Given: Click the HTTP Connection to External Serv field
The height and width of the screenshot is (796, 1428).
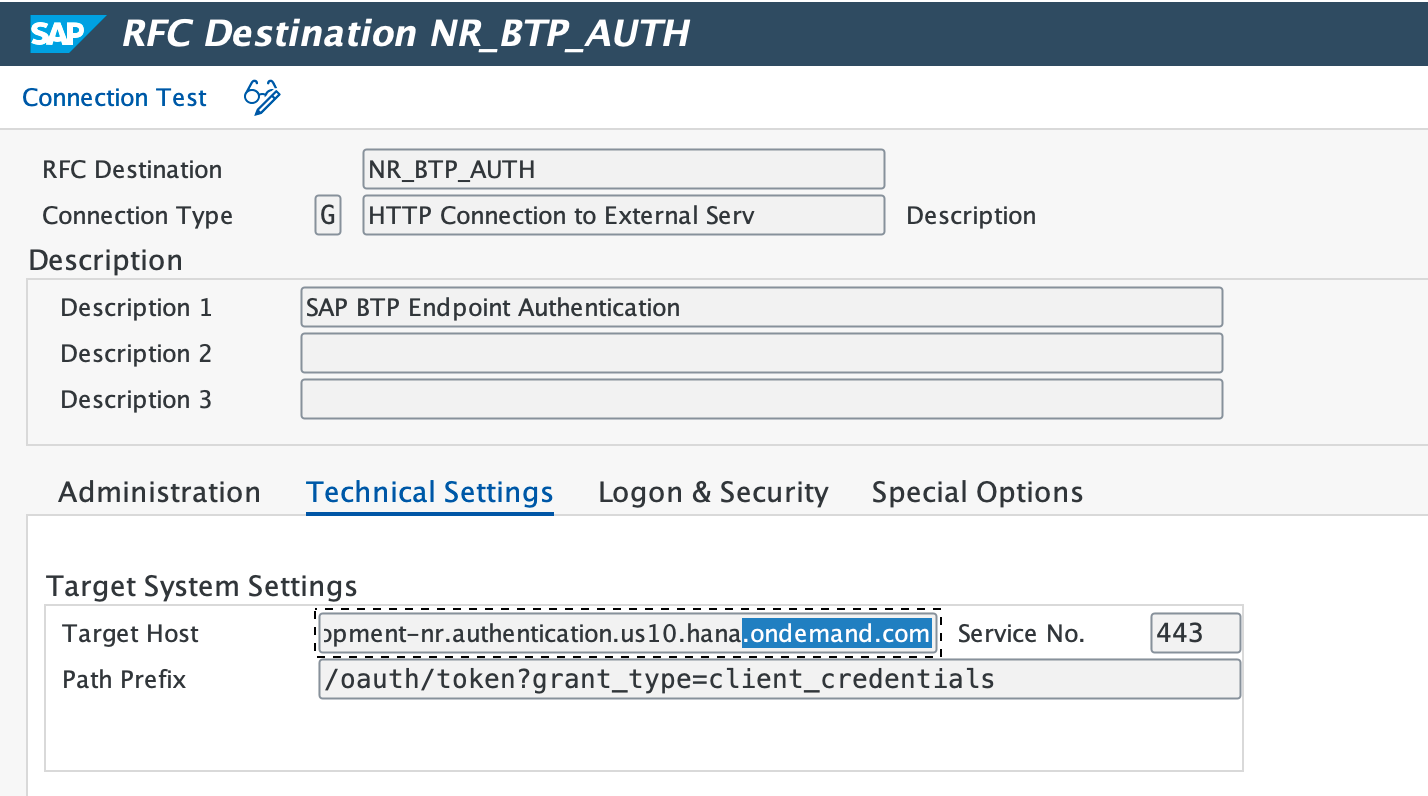Looking at the screenshot, I should [x=622, y=215].
